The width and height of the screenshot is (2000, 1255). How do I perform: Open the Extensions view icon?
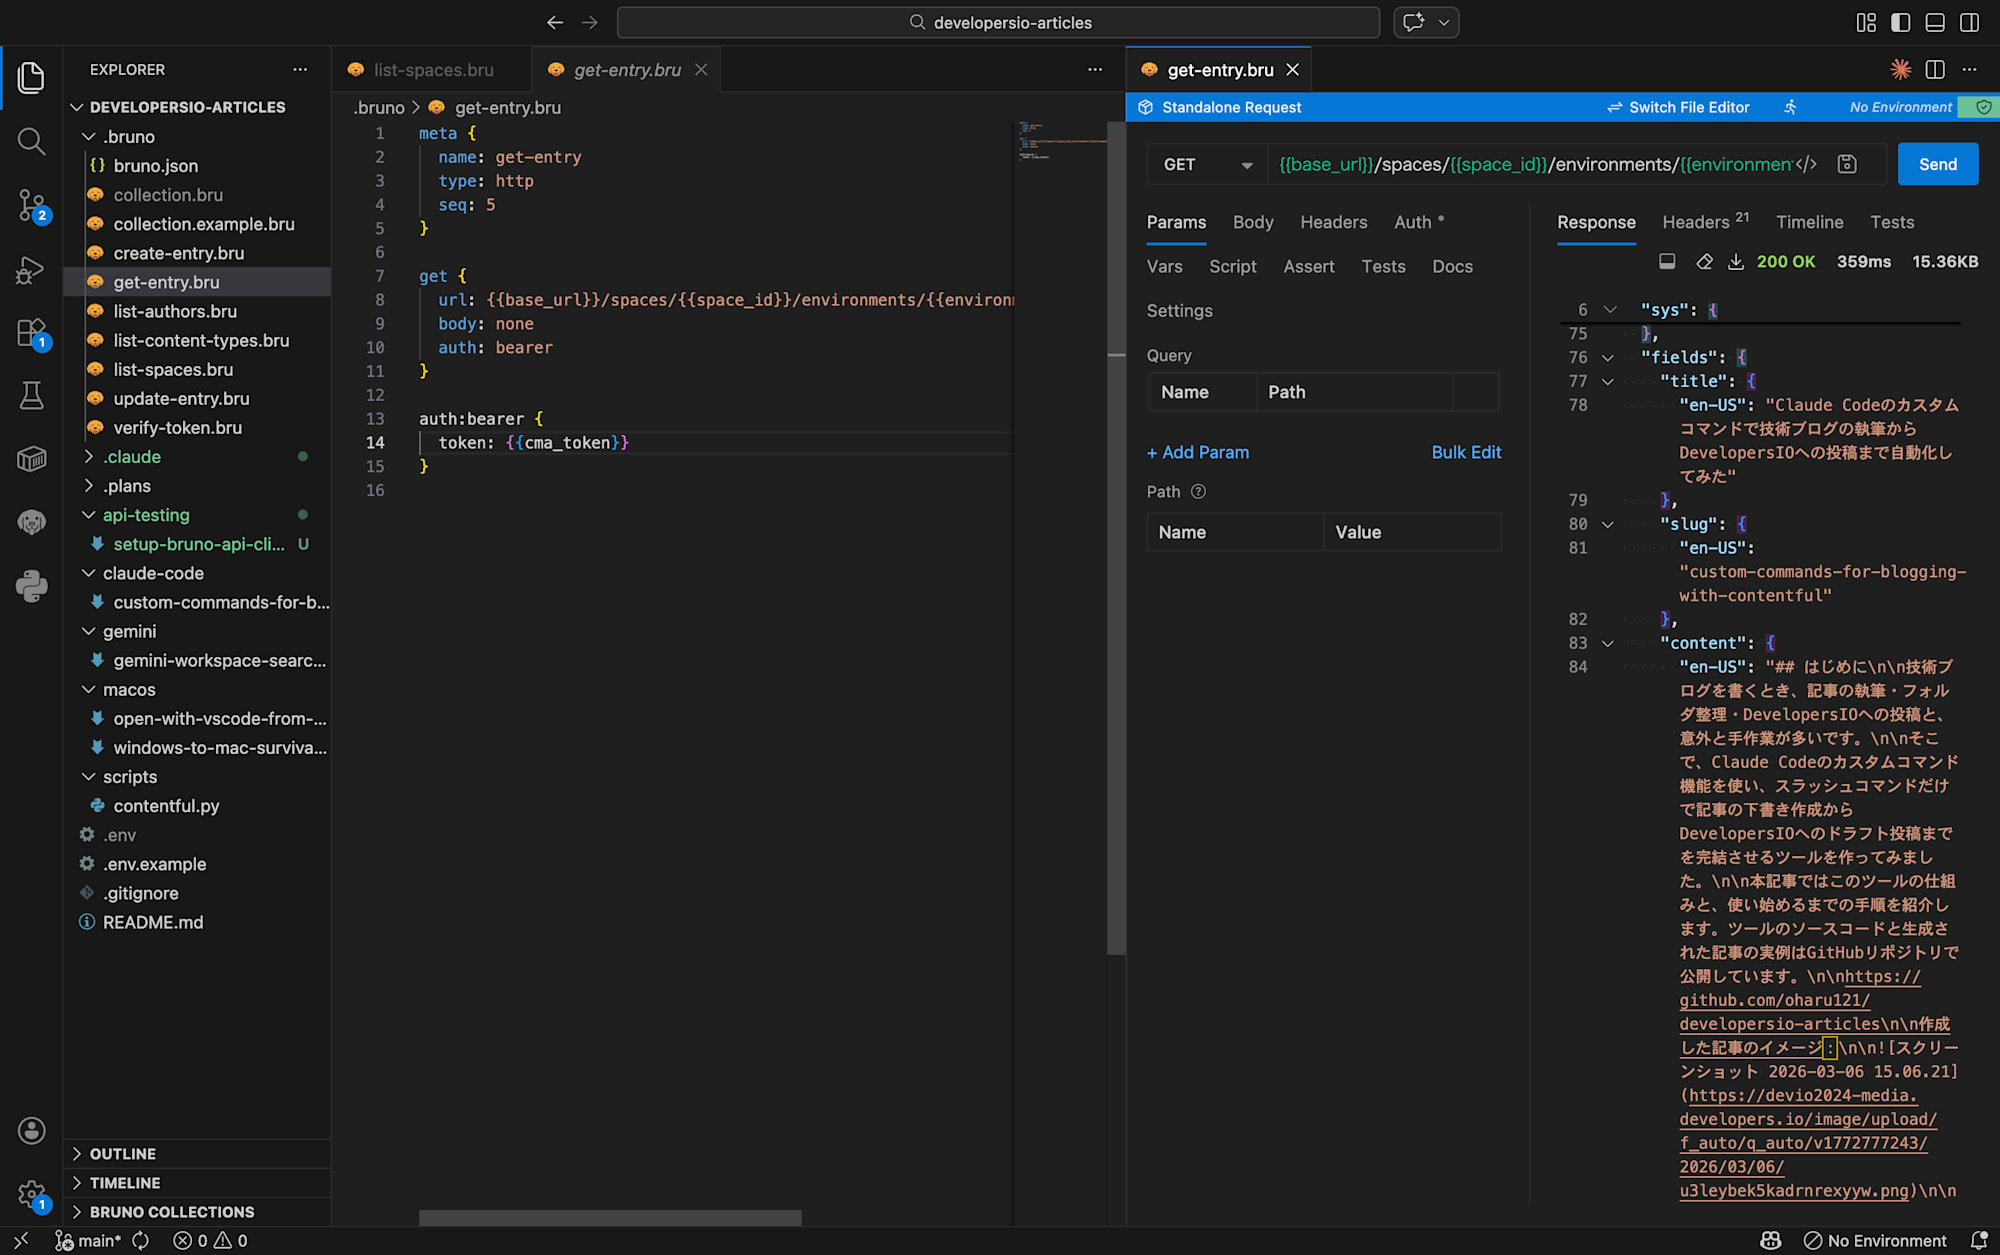(x=31, y=332)
